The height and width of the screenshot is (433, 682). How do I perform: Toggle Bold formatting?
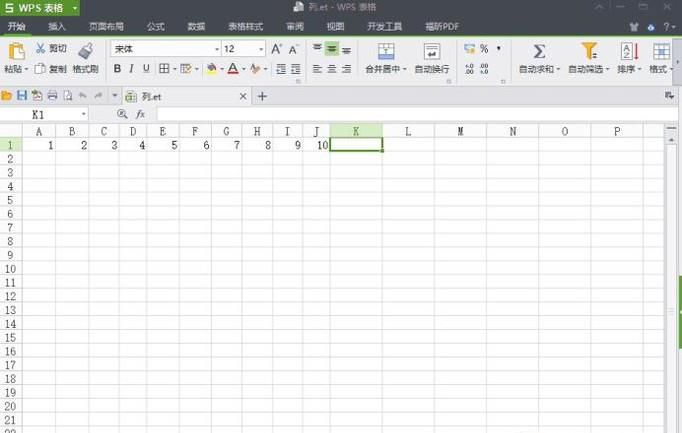click(117, 69)
